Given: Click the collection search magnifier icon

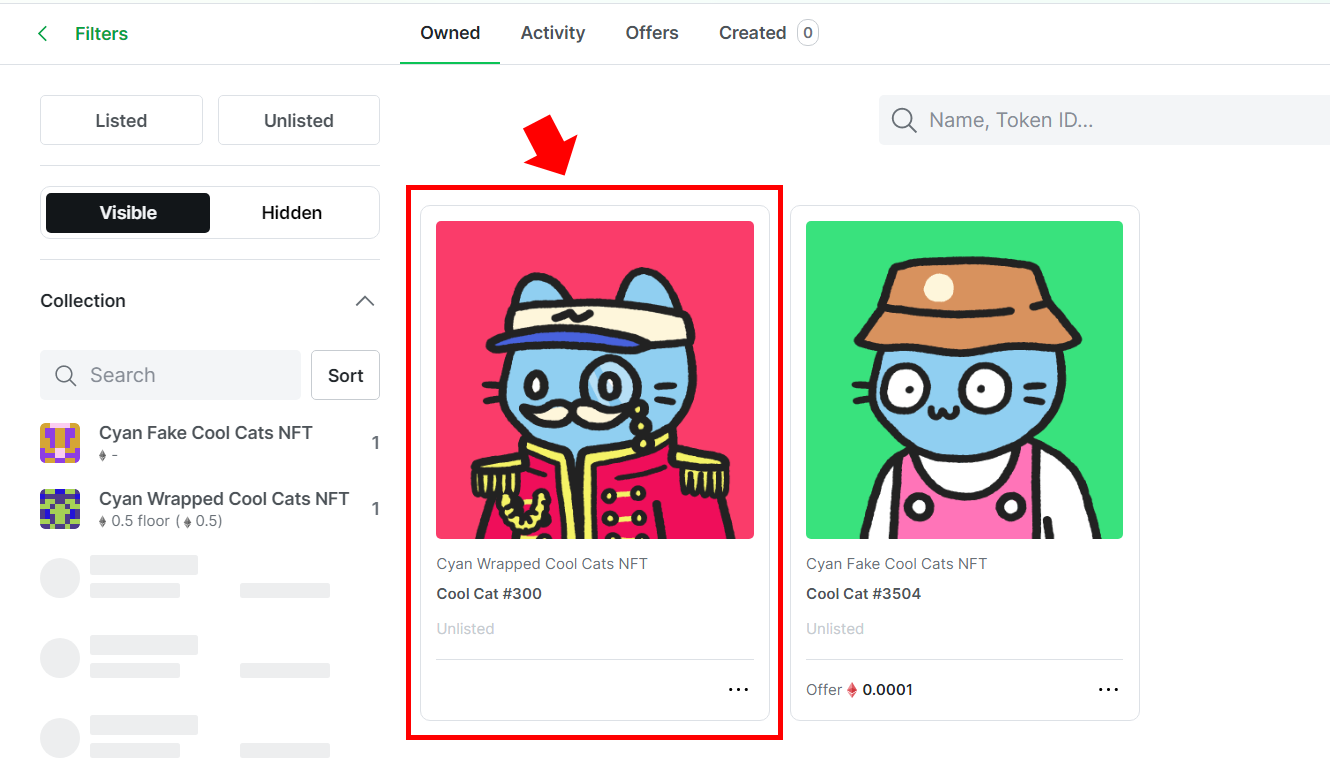Looking at the screenshot, I should 66,375.
